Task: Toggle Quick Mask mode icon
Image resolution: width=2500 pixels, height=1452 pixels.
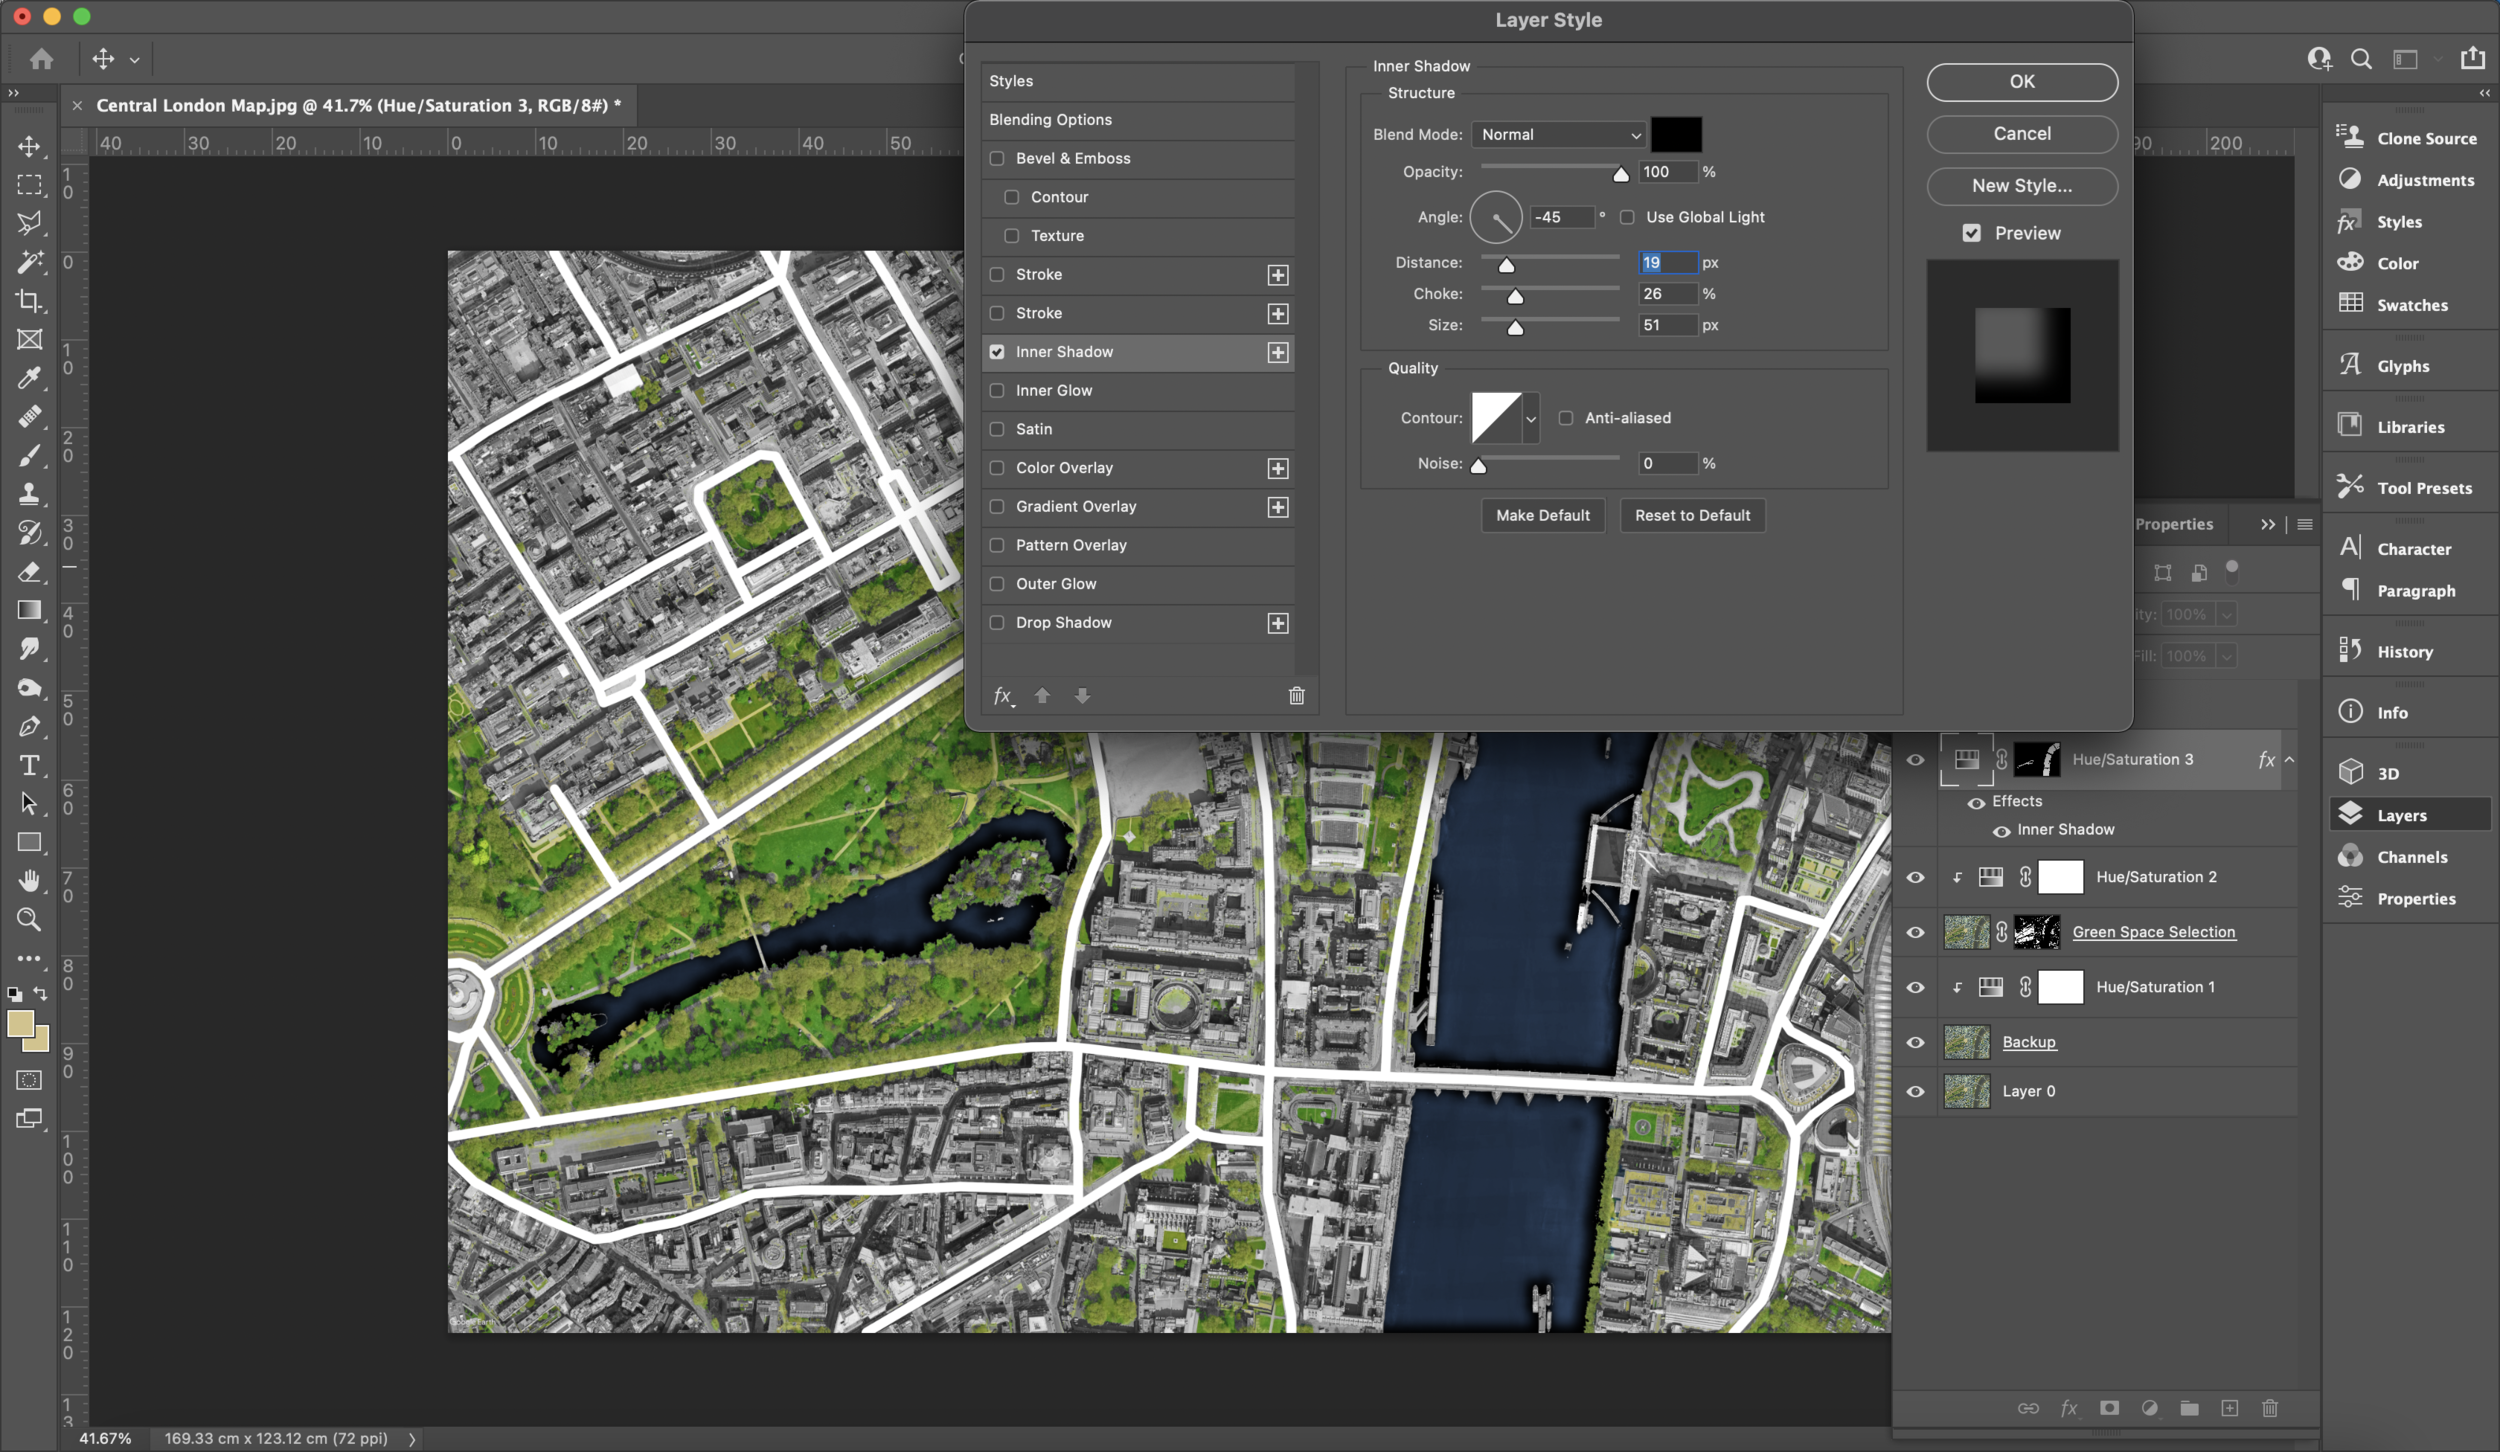Action: [x=29, y=1080]
